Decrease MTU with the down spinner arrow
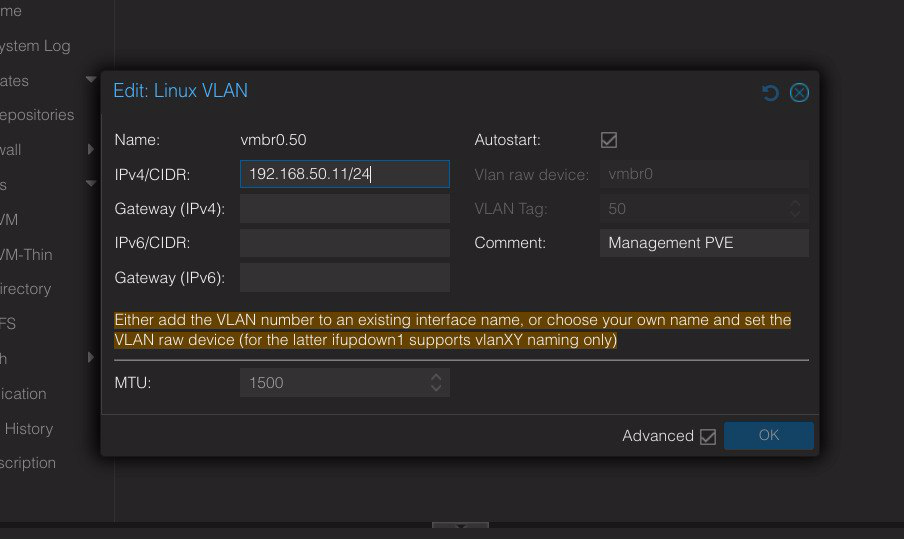Screen dimensions: 904x539 pos(436,389)
